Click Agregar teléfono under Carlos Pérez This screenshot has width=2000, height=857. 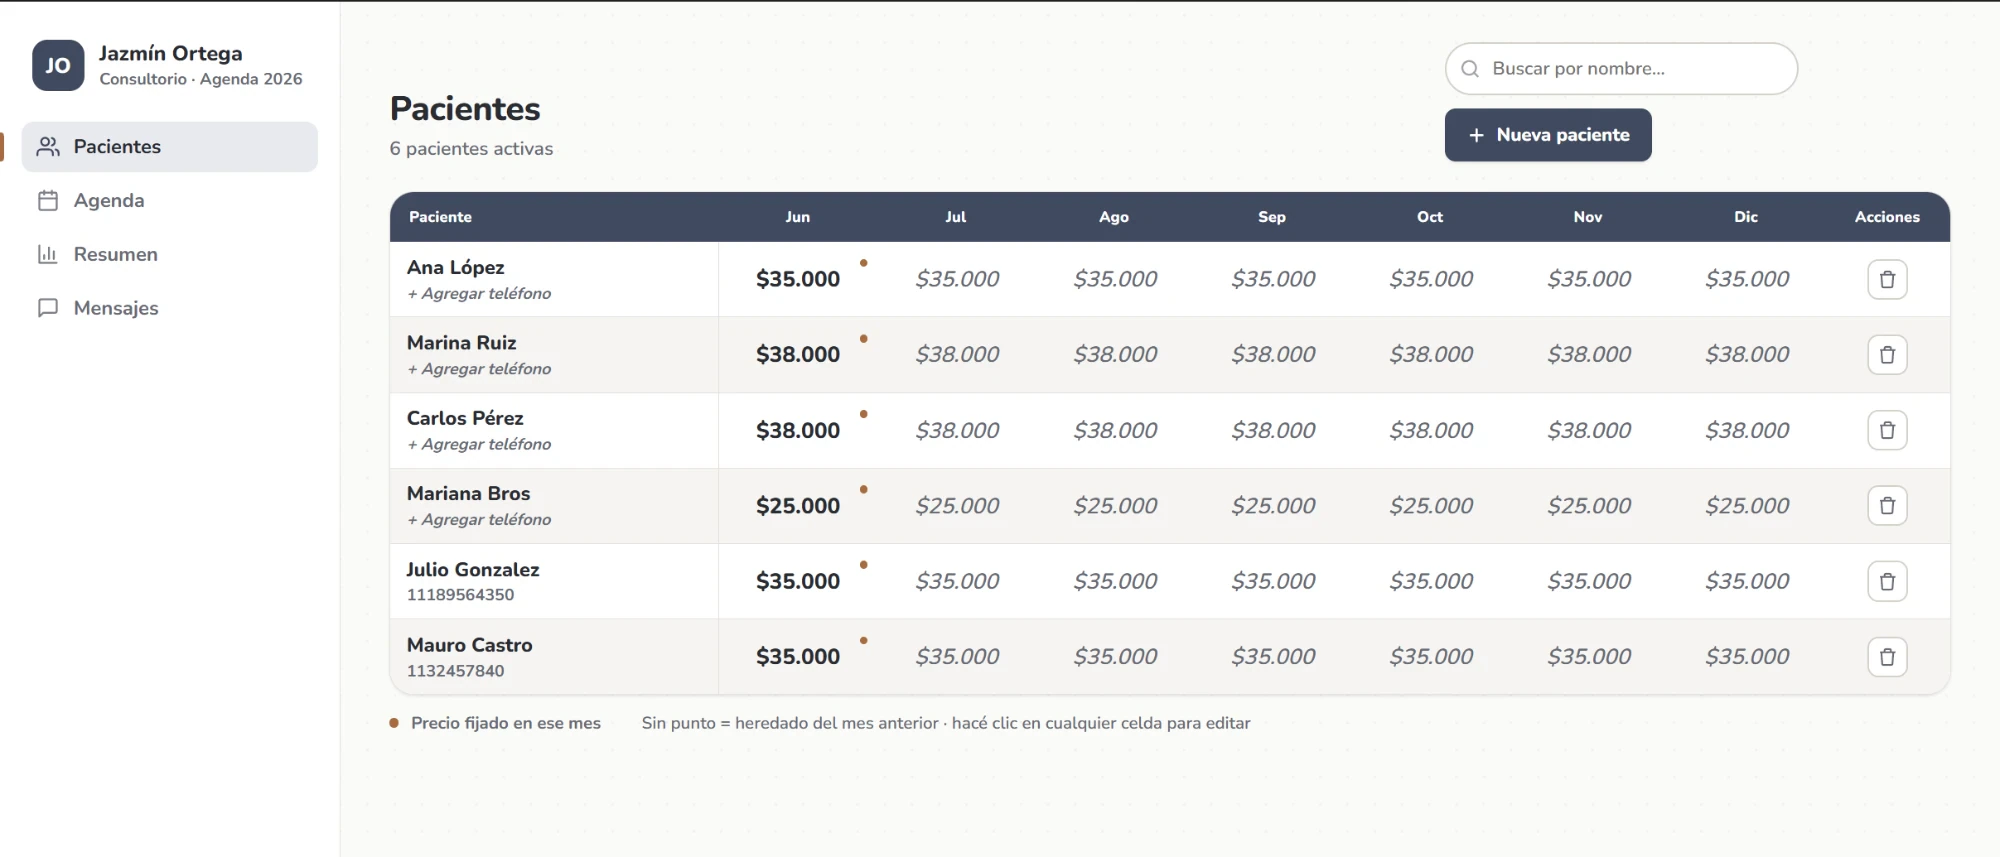pyautogui.click(x=479, y=444)
